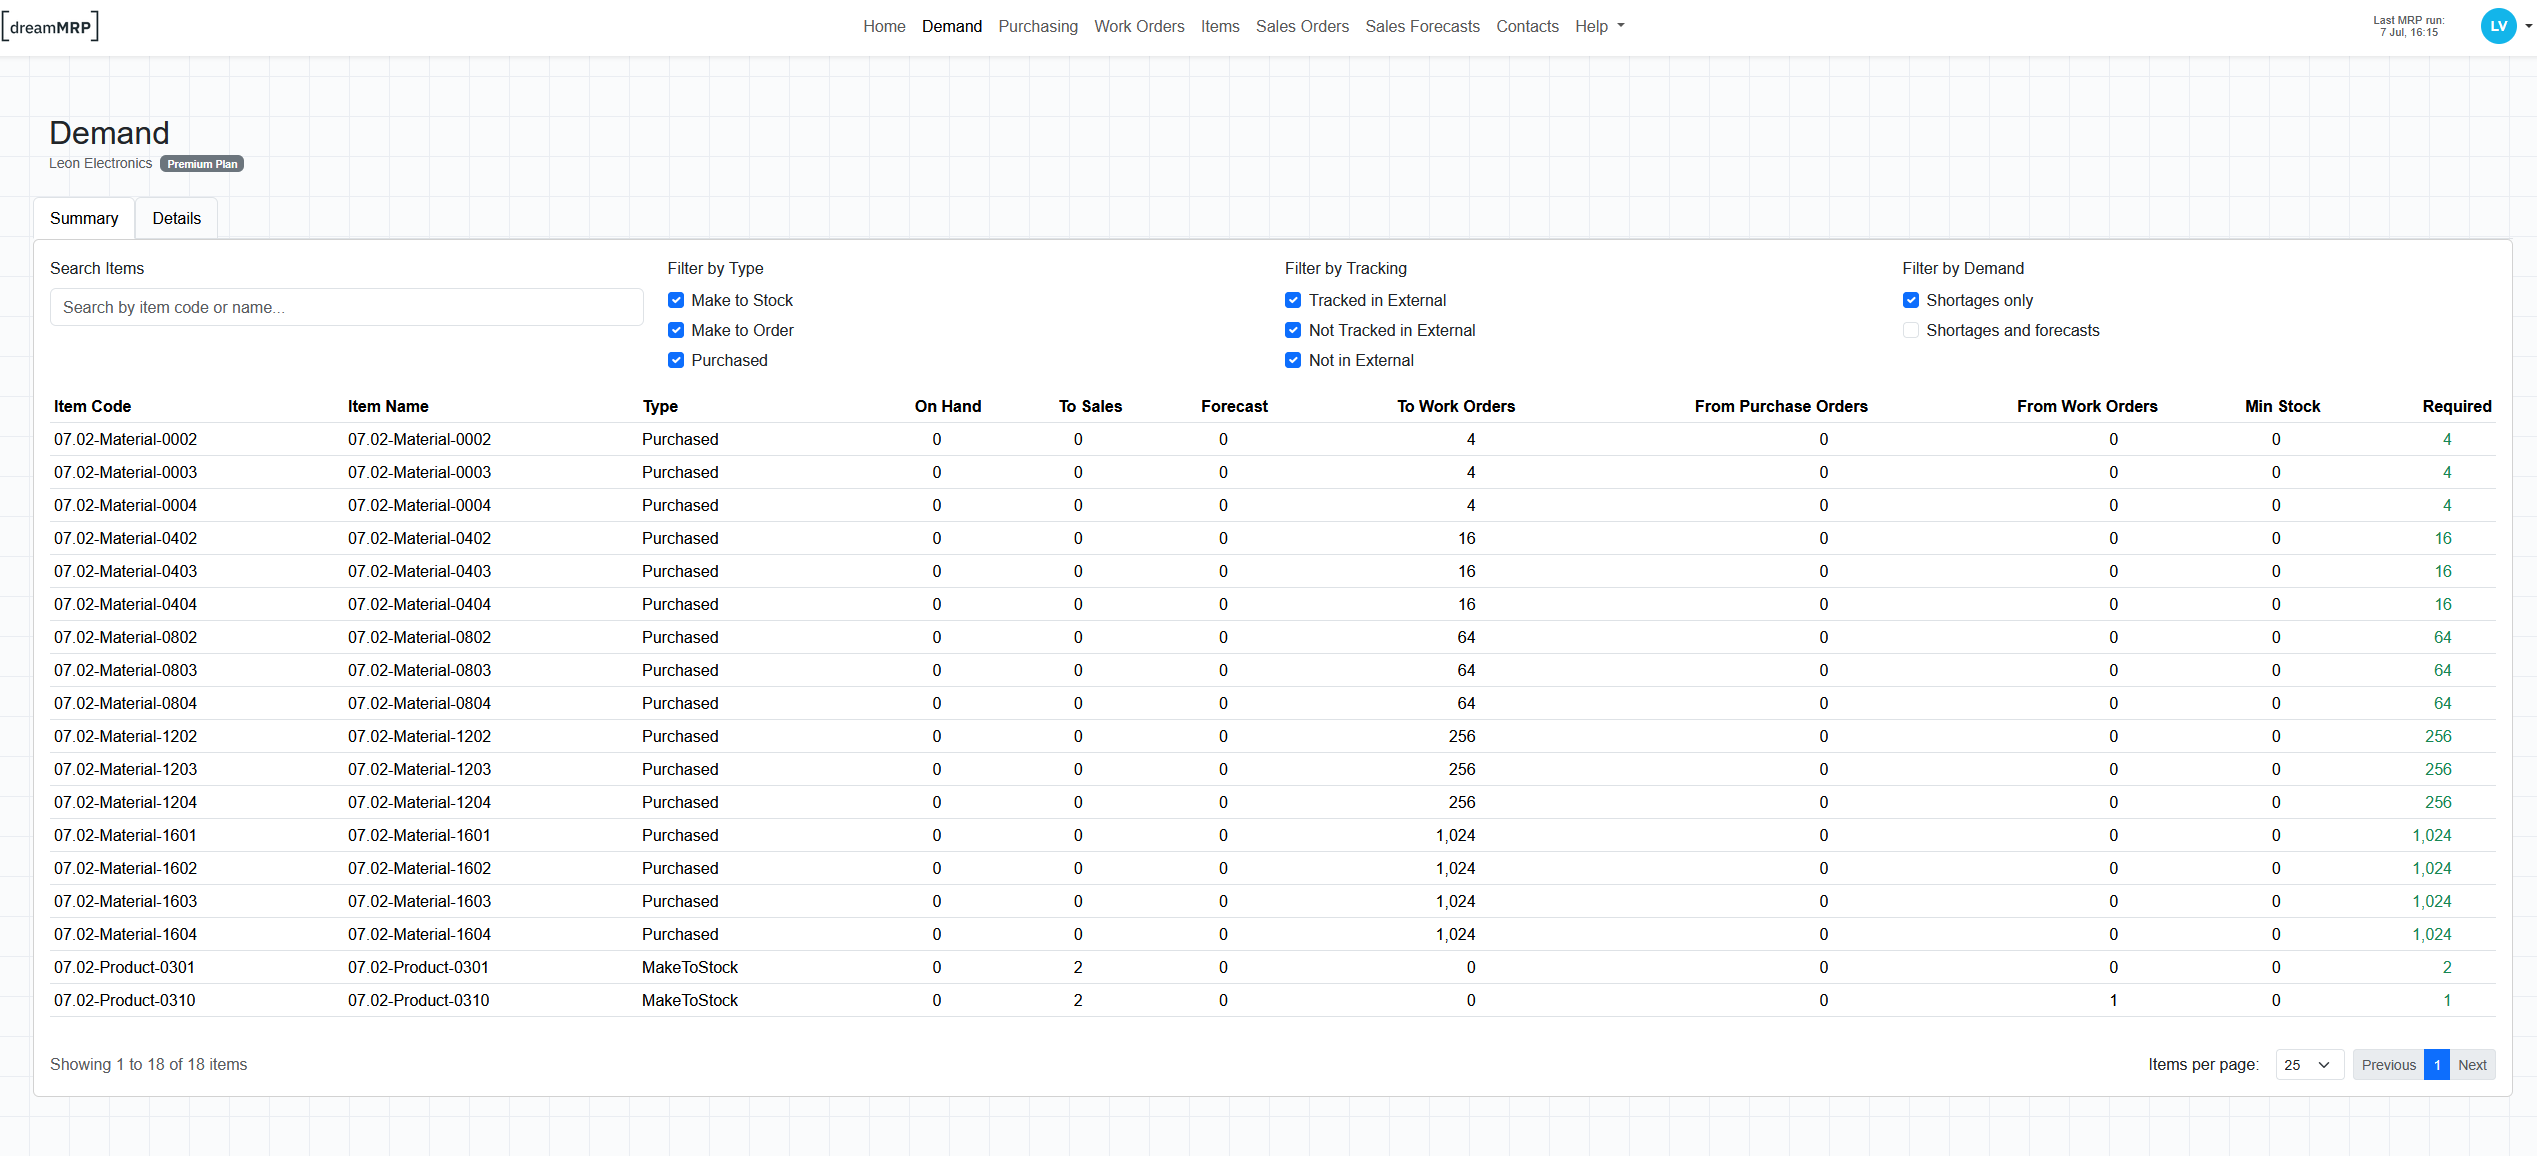Select item code 07.02-Material-1601
2537x1156 pixels.
(x=126, y=835)
